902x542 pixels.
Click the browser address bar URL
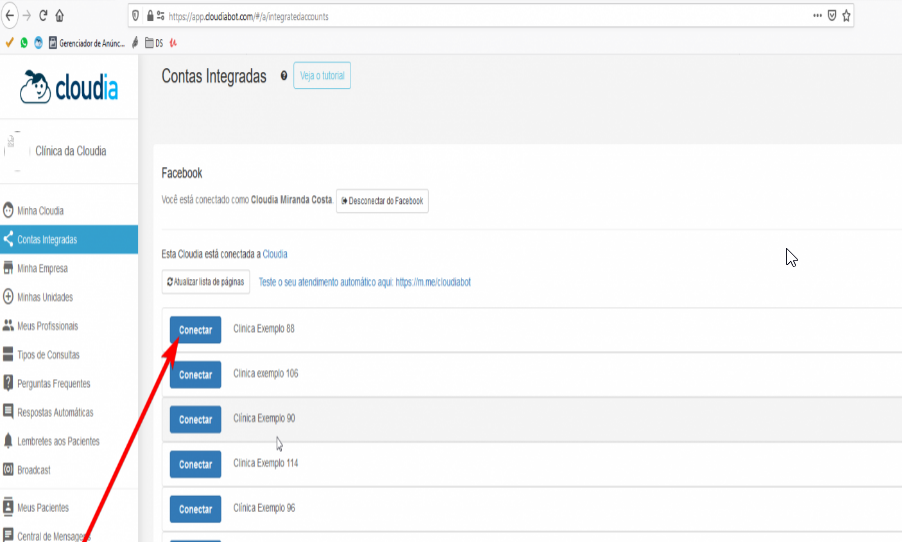248,17
